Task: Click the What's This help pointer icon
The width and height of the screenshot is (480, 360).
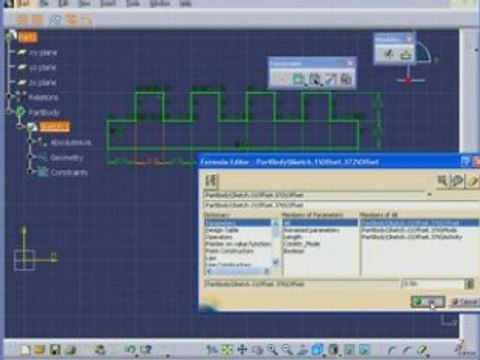Action: pyautogui.click(x=146, y=349)
